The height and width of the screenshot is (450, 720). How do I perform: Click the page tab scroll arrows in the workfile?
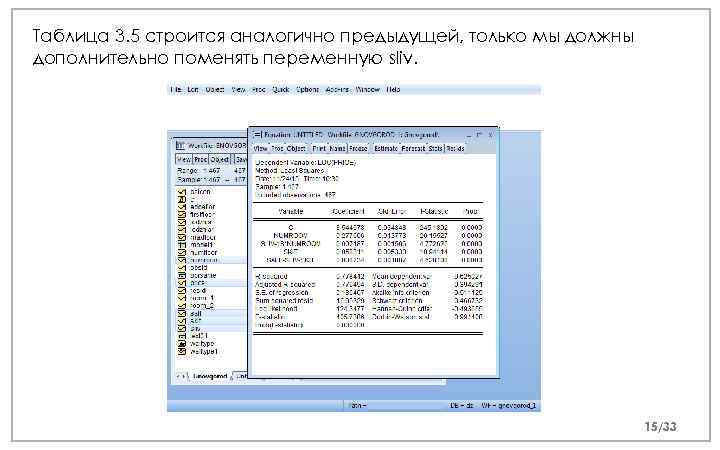point(182,376)
